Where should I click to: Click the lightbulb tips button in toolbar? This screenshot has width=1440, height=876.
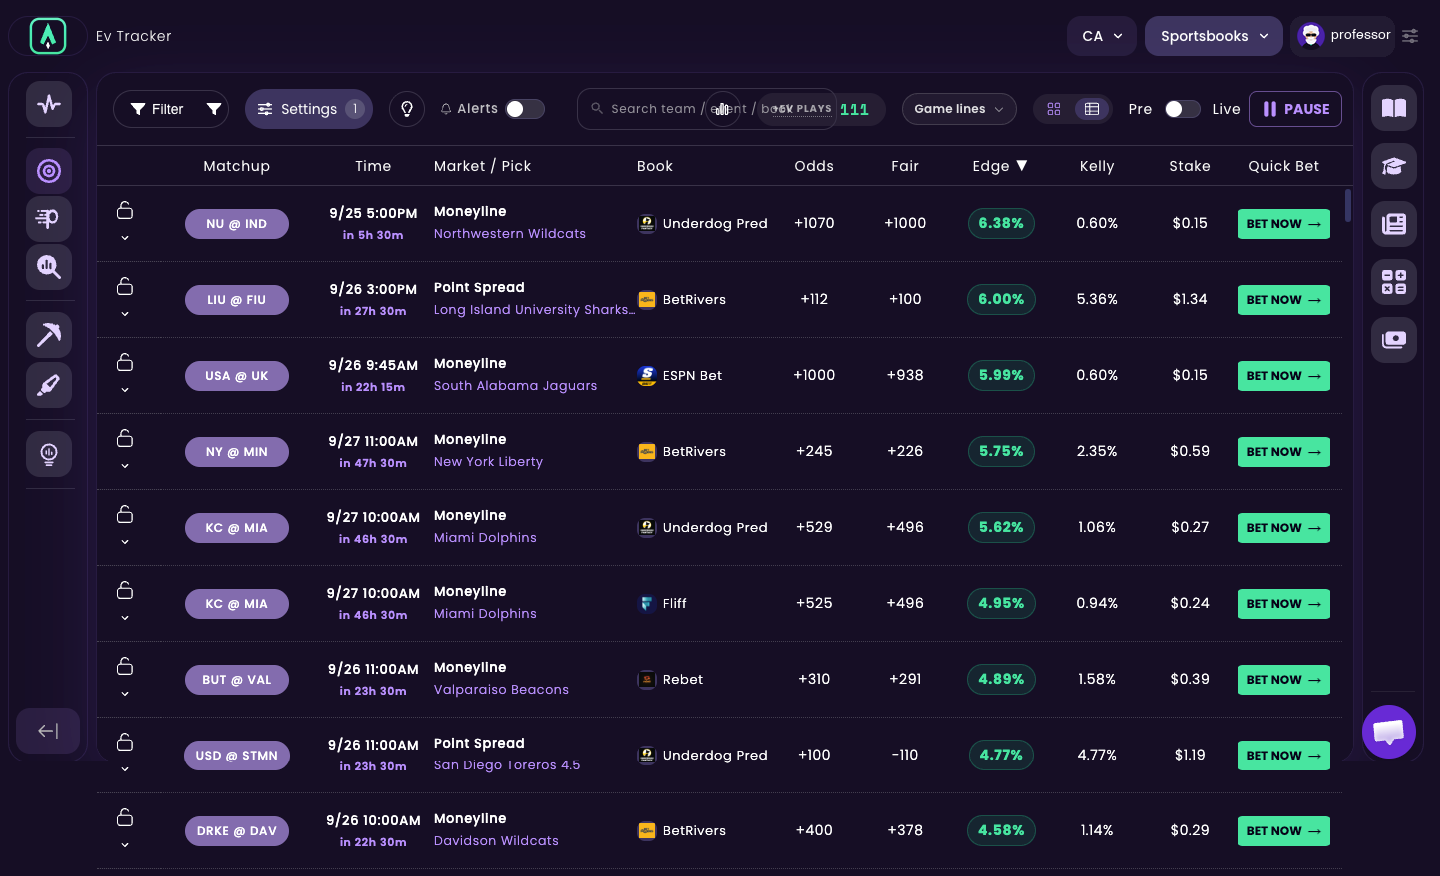[x=407, y=109]
